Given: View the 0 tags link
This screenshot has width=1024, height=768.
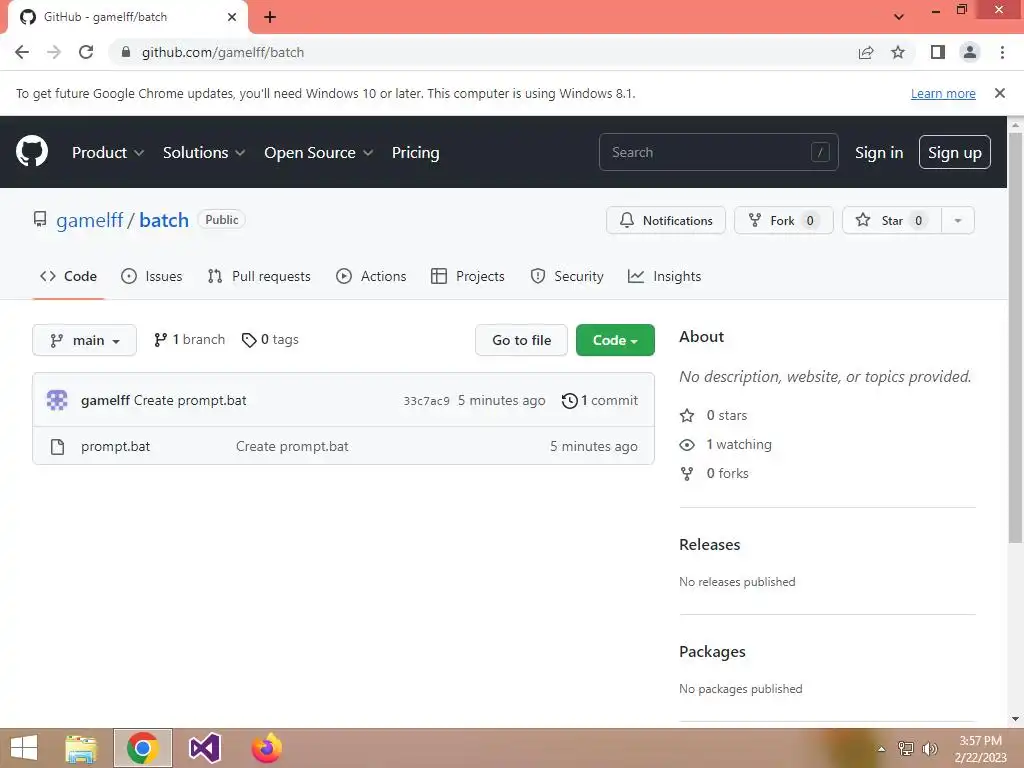Looking at the screenshot, I should [x=270, y=340].
